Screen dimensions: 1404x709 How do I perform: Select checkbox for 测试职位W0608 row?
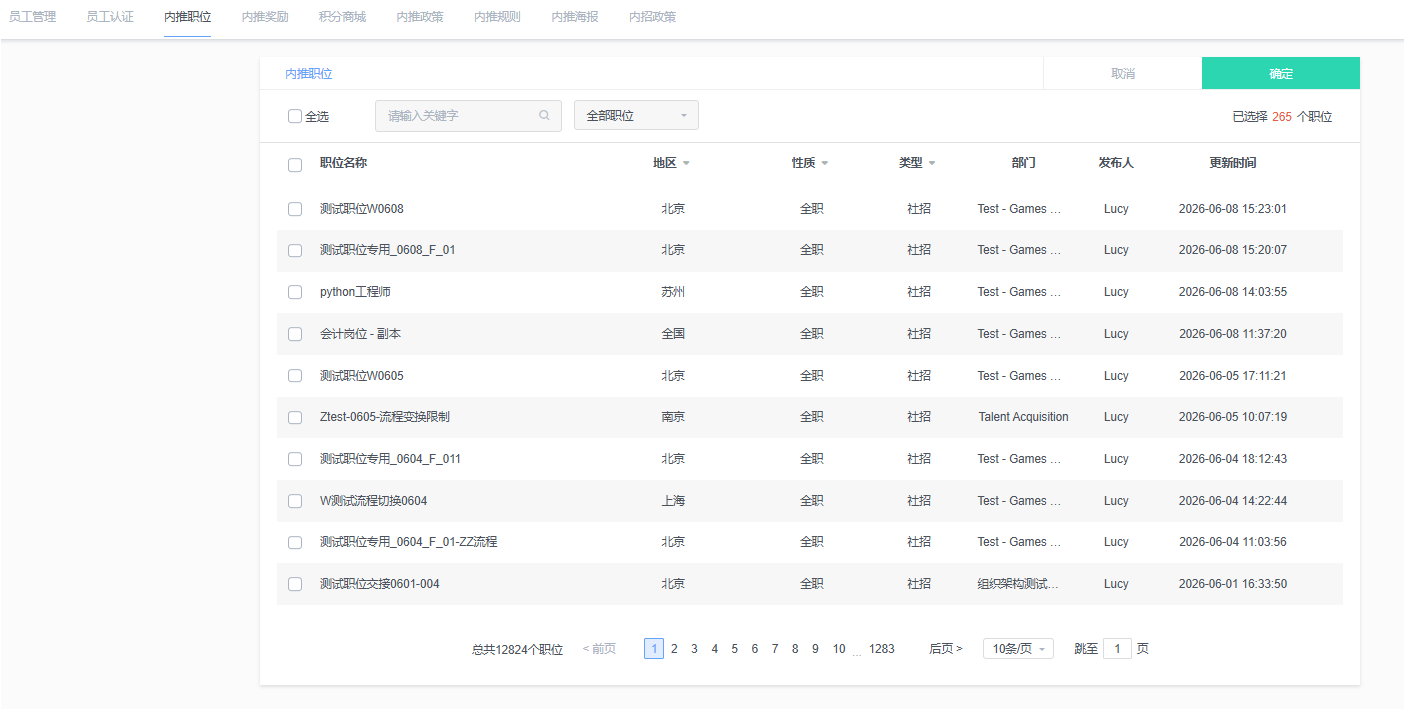(295, 209)
